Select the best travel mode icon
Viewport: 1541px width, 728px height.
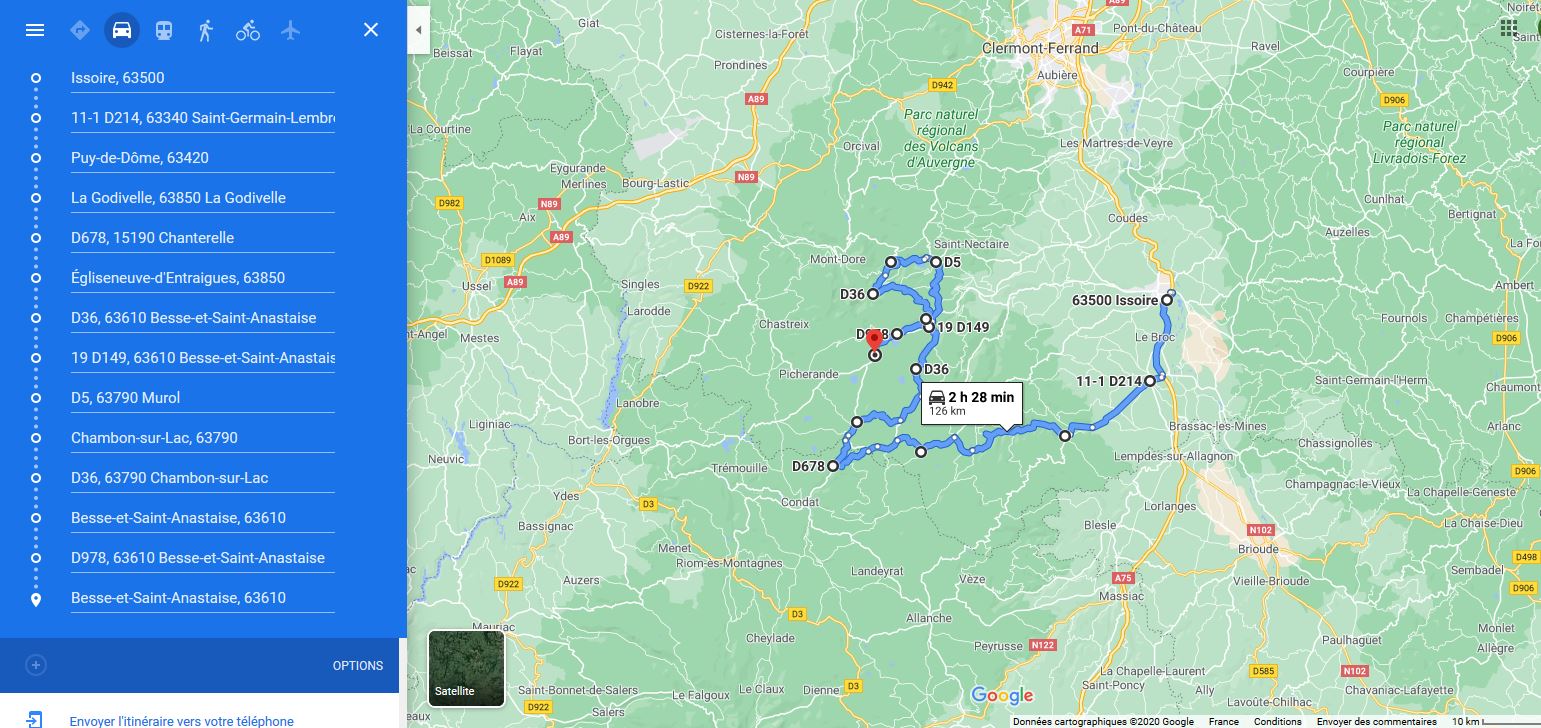pos(80,30)
